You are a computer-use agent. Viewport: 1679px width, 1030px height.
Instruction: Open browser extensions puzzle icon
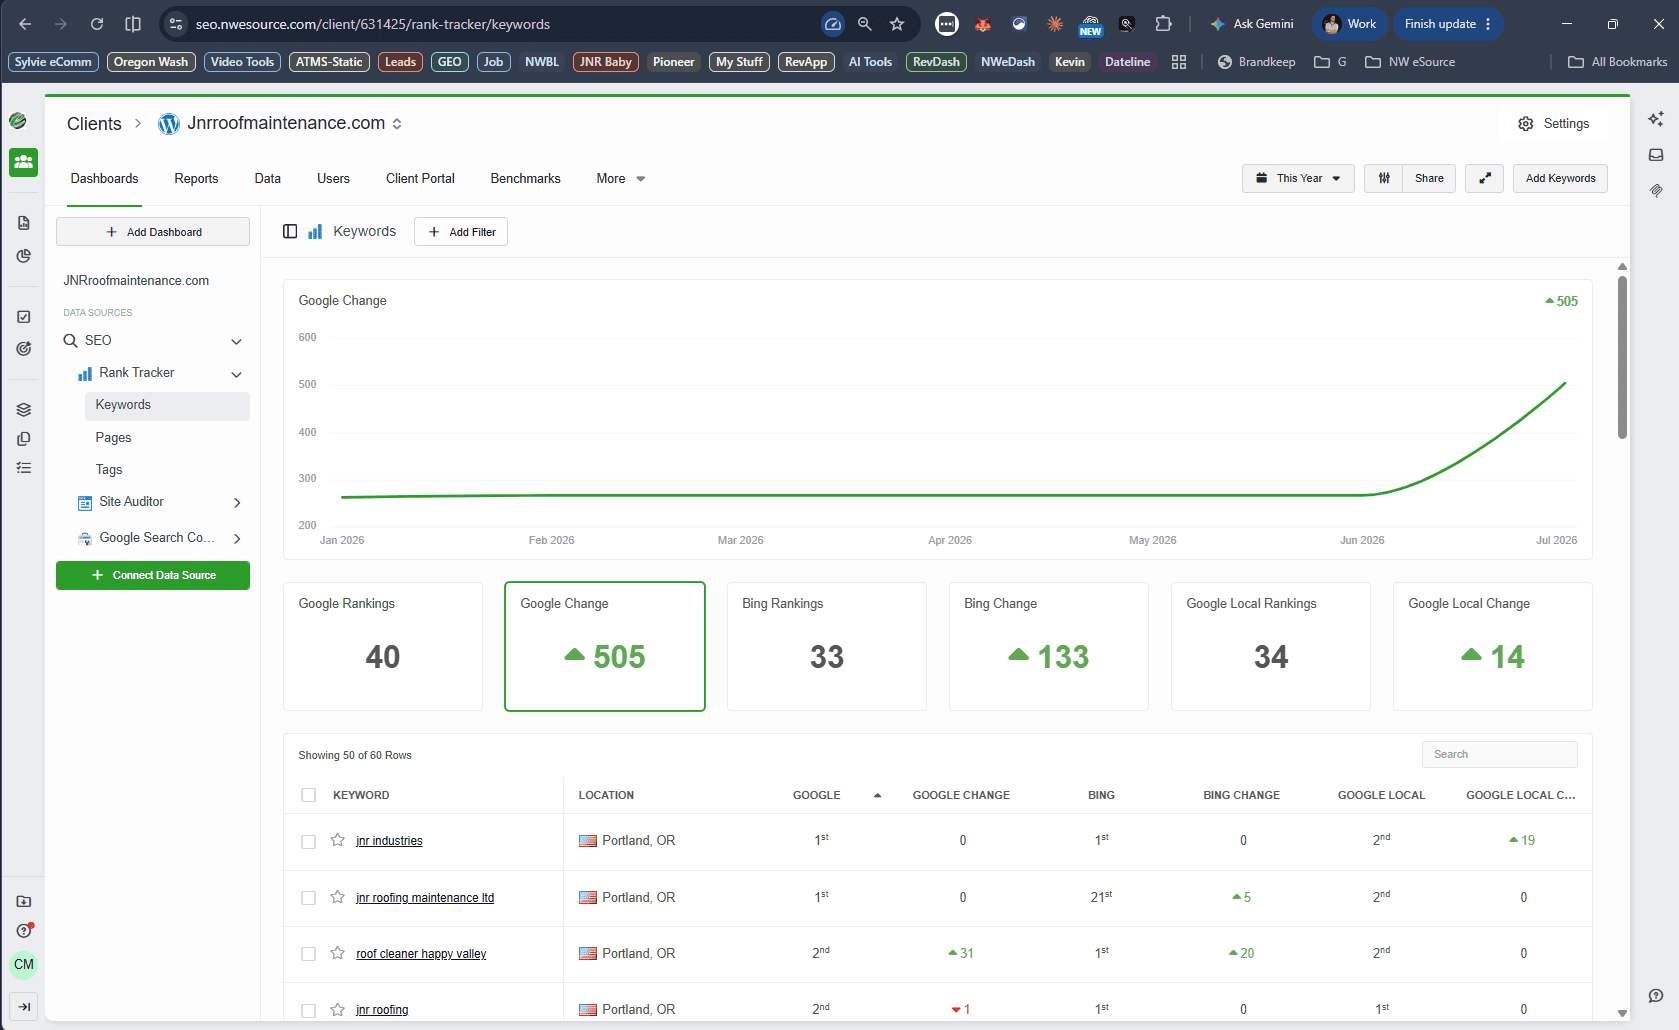[1163, 24]
